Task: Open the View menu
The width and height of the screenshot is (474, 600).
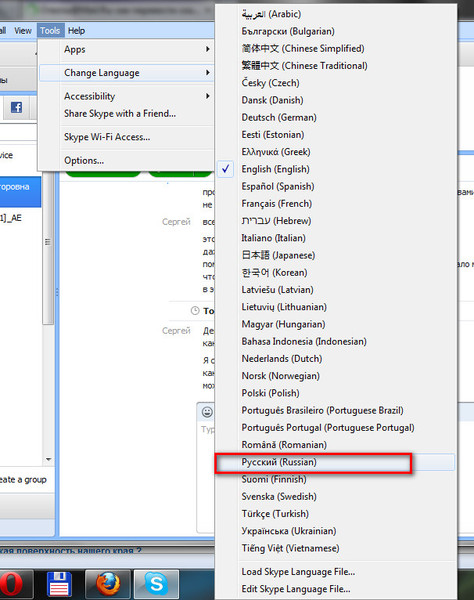Action: click(x=23, y=31)
